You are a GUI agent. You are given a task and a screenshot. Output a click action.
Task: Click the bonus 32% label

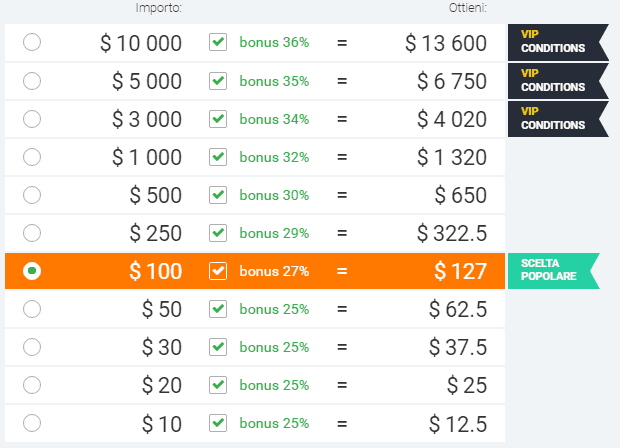coord(274,157)
